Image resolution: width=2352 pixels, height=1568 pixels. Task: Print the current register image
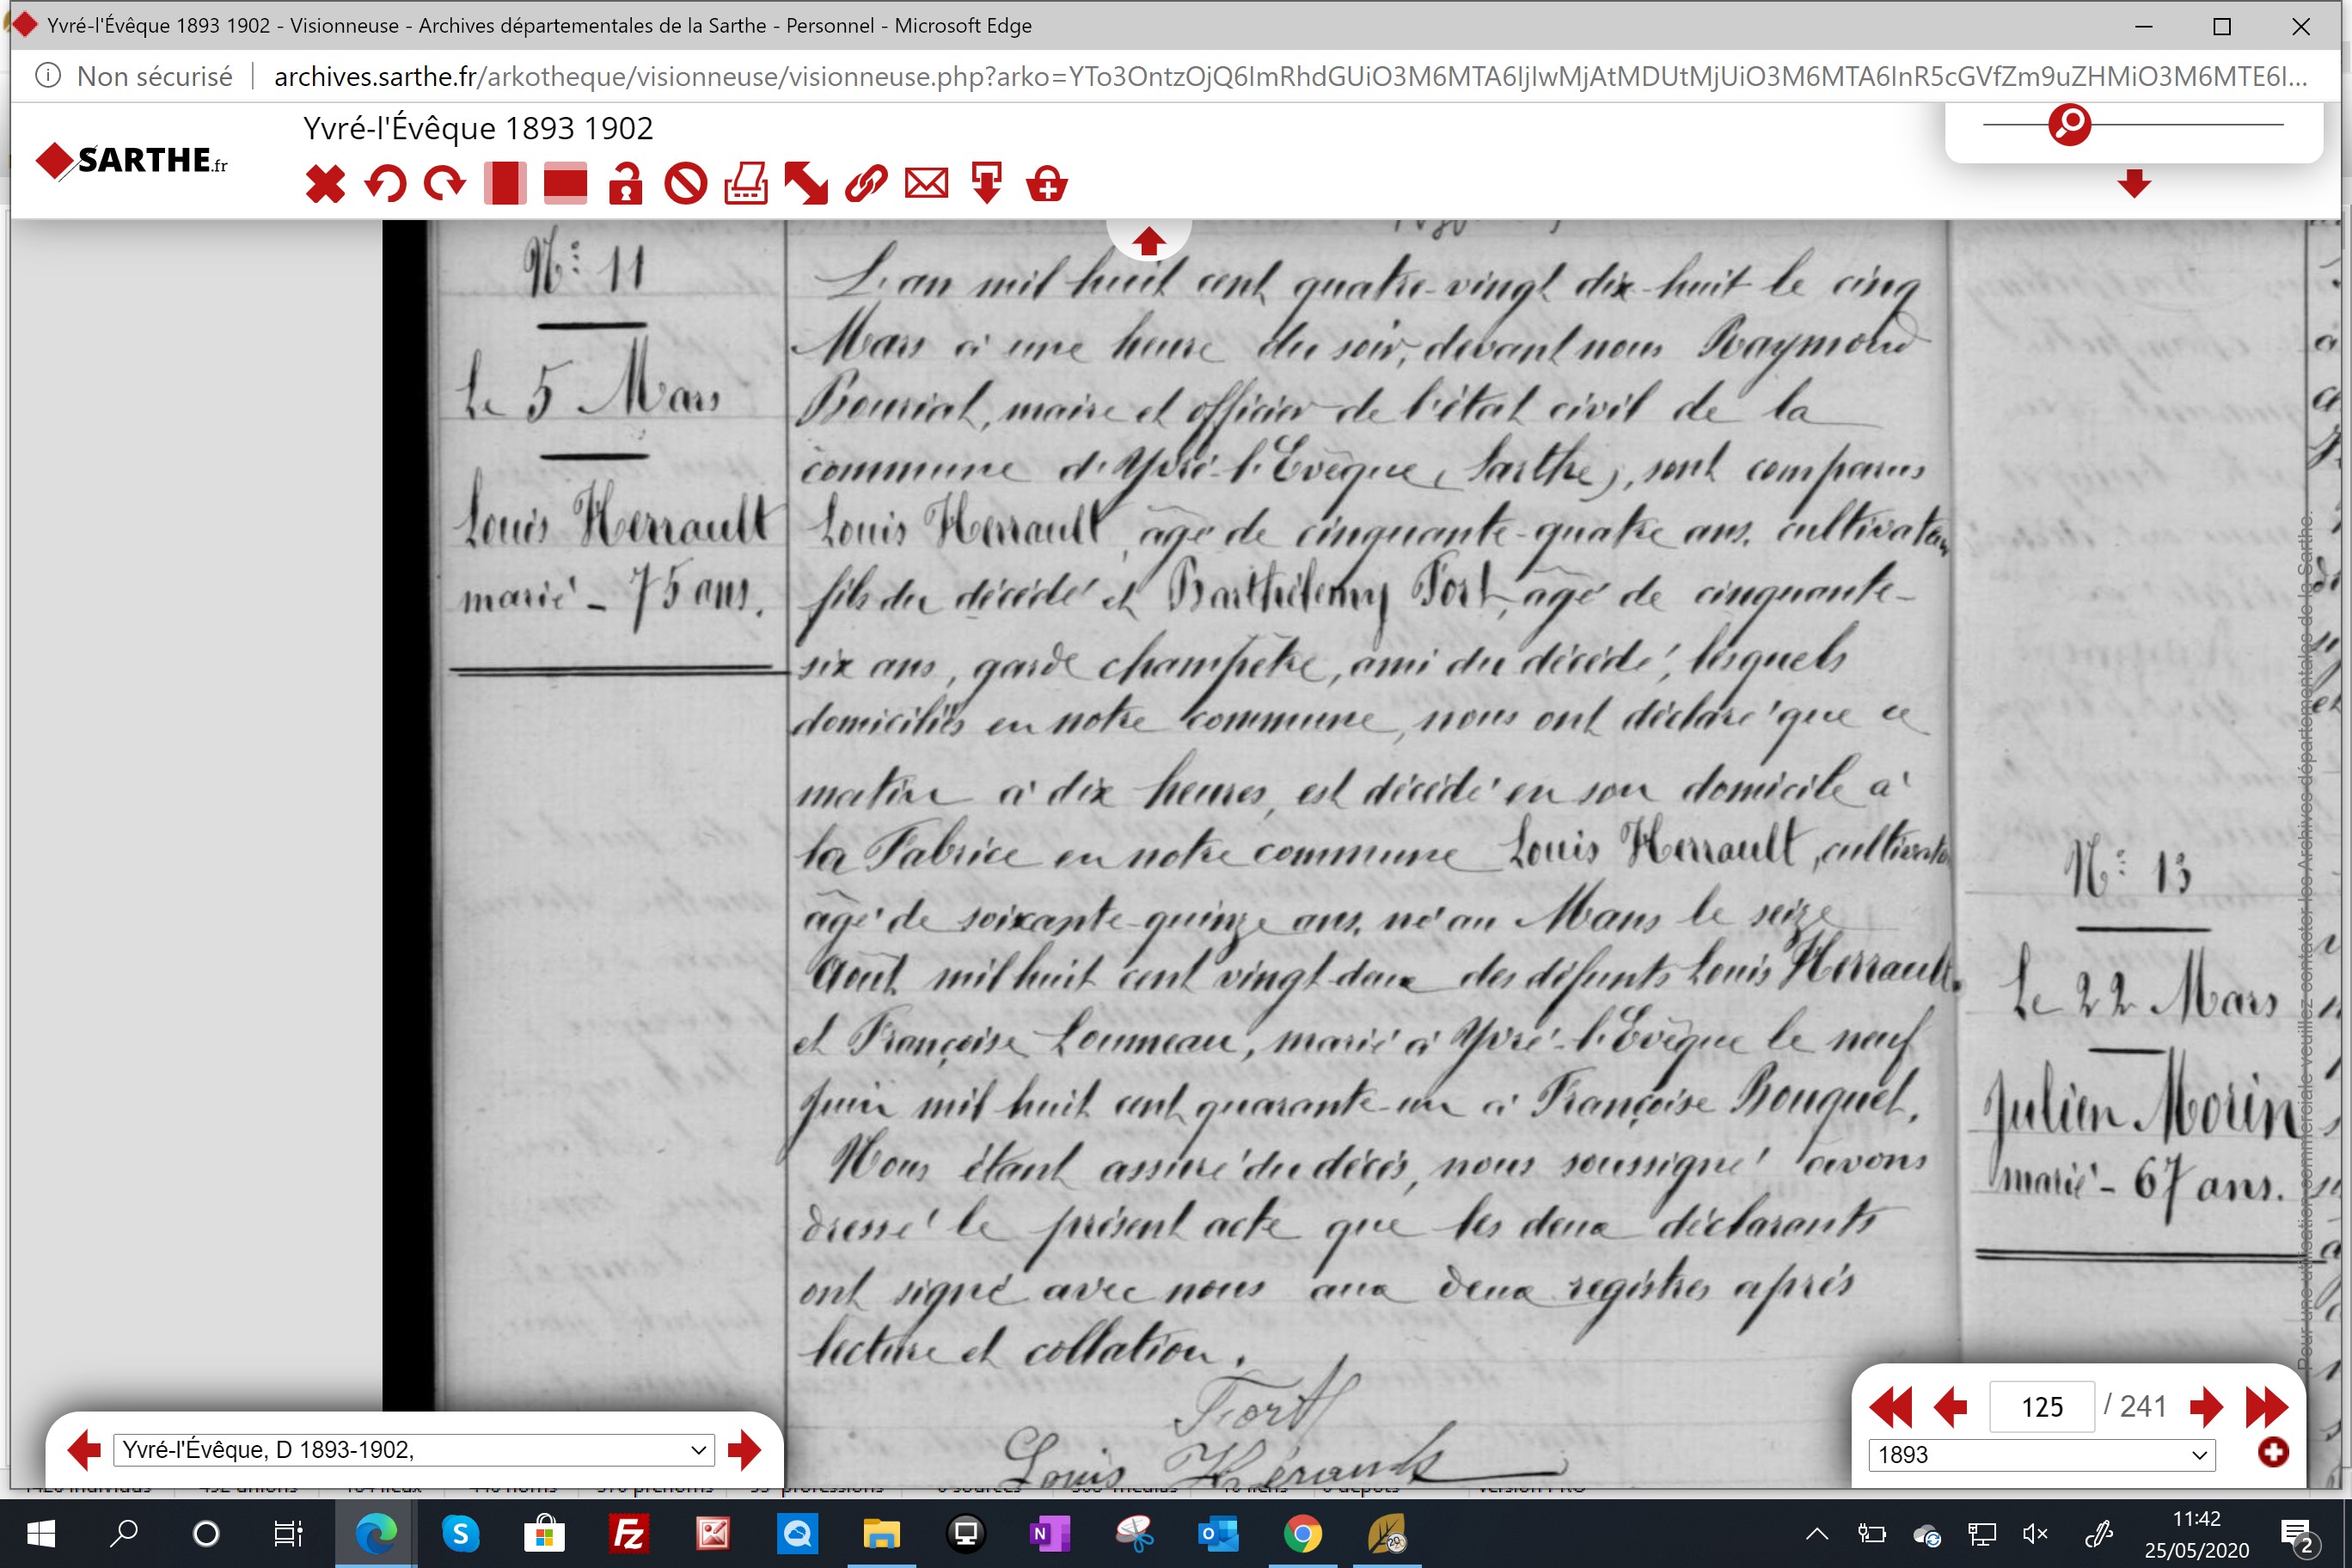pos(746,184)
